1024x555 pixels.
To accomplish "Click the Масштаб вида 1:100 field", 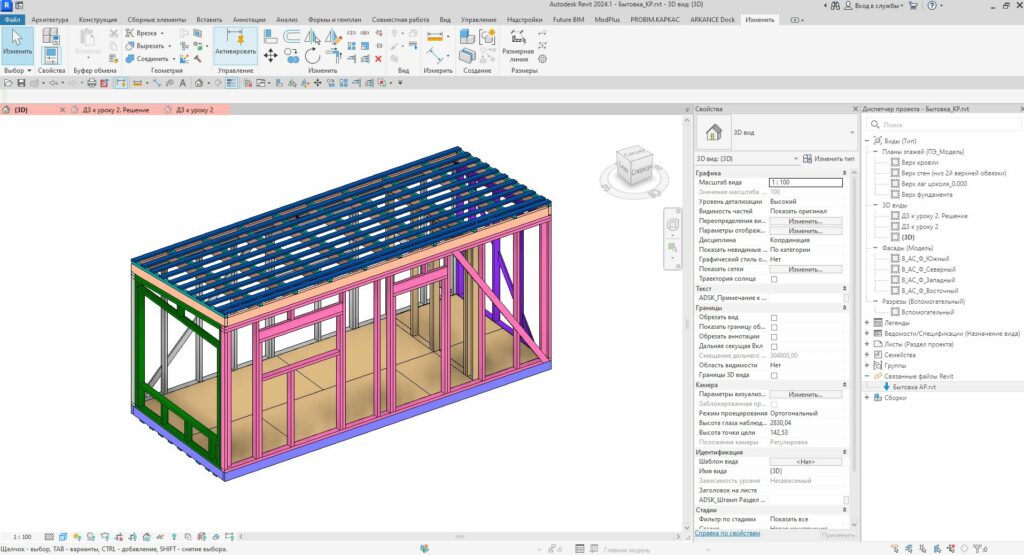I will (805, 183).
